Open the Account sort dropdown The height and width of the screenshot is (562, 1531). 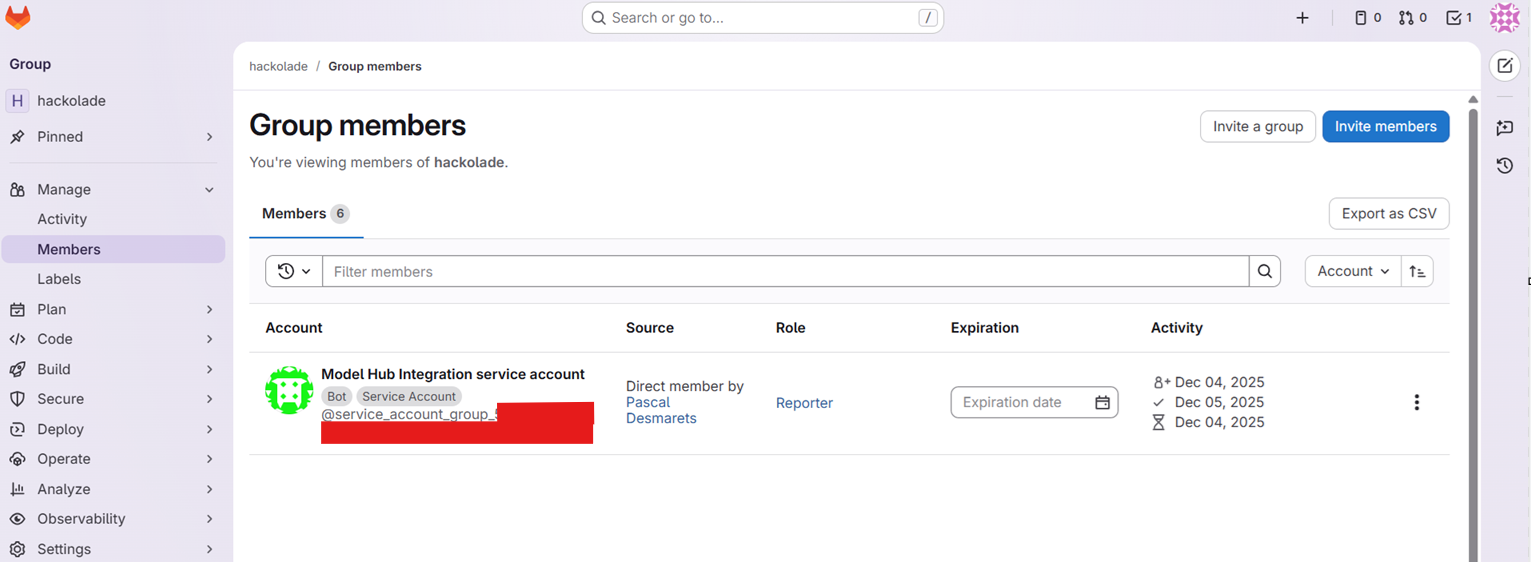tap(1353, 271)
